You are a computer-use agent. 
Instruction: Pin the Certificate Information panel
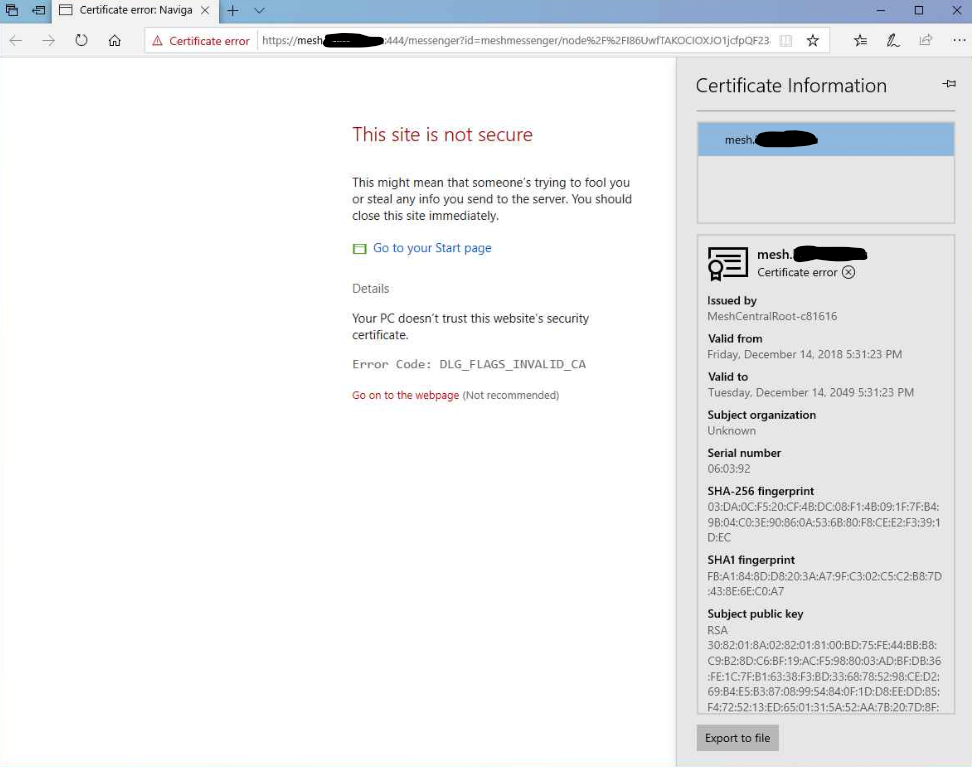(x=948, y=84)
